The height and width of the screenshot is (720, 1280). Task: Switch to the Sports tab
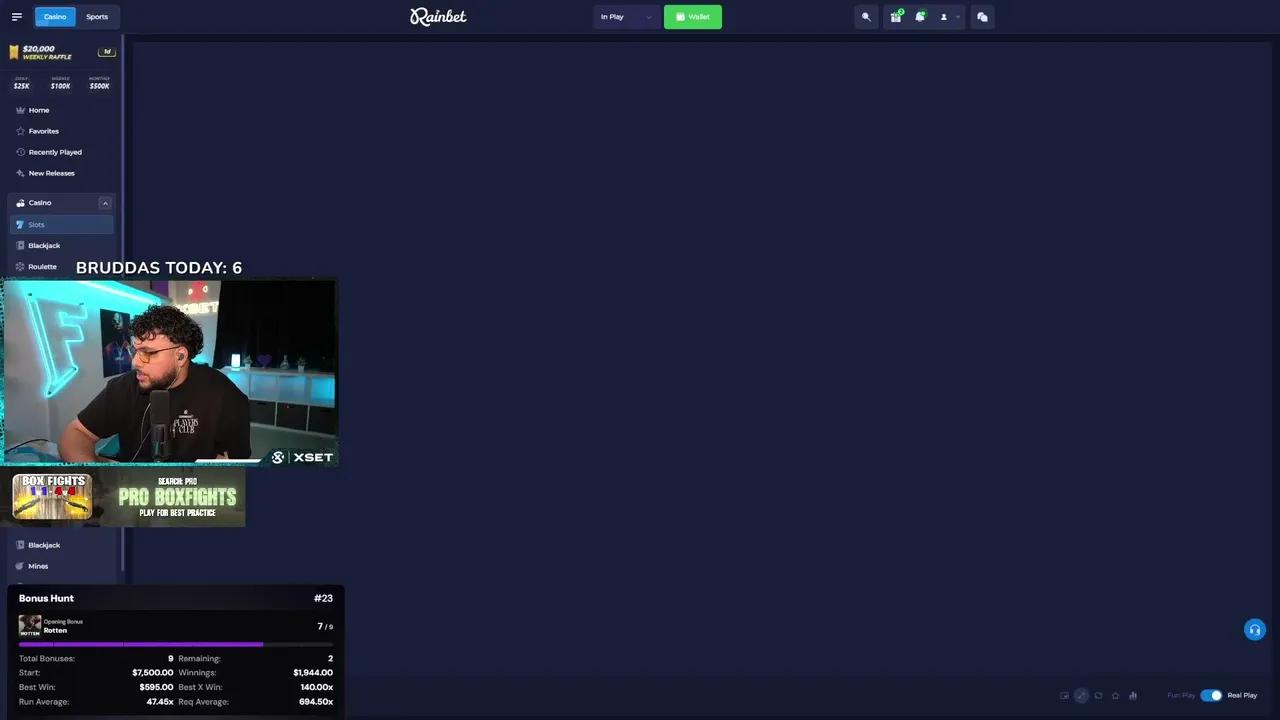click(97, 17)
